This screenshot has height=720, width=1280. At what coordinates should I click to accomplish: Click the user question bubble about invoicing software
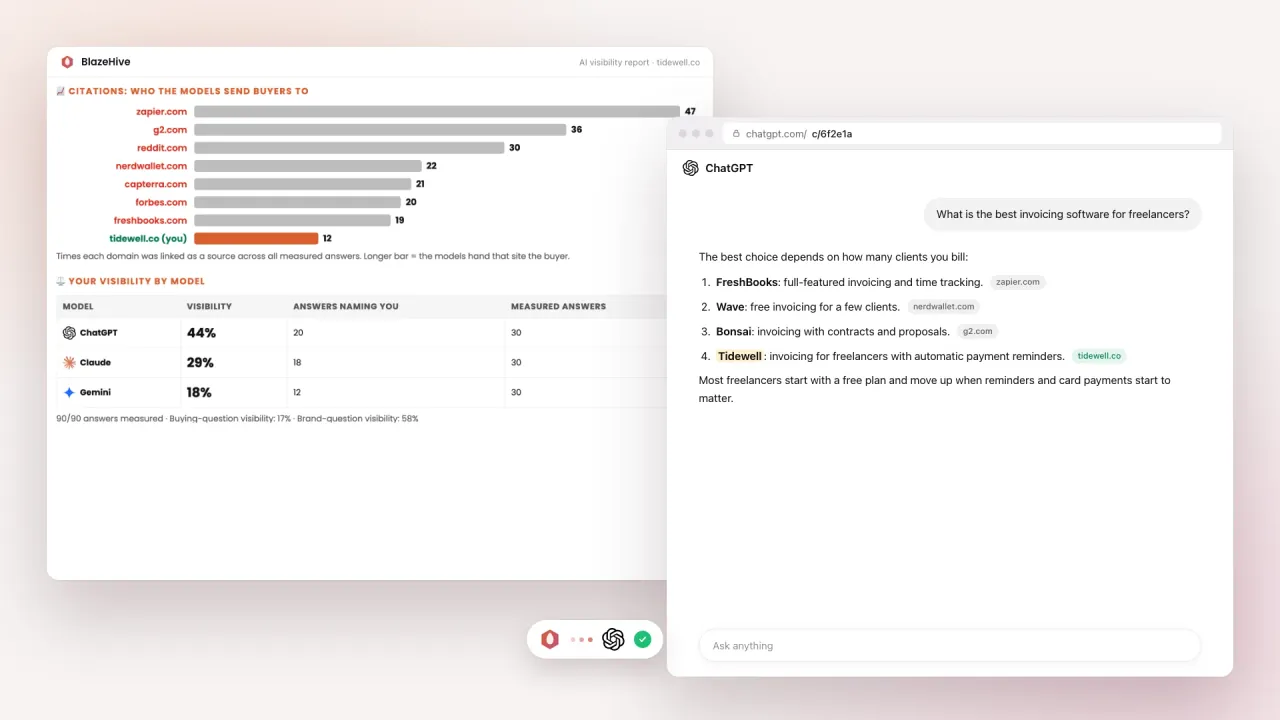(1063, 214)
